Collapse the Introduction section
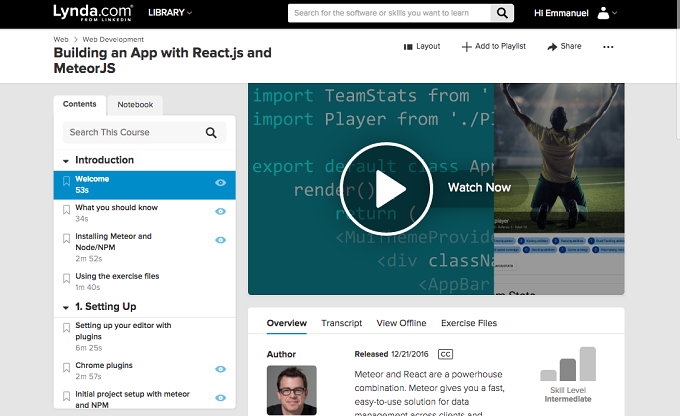This screenshot has height=416, width=680. coord(65,161)
